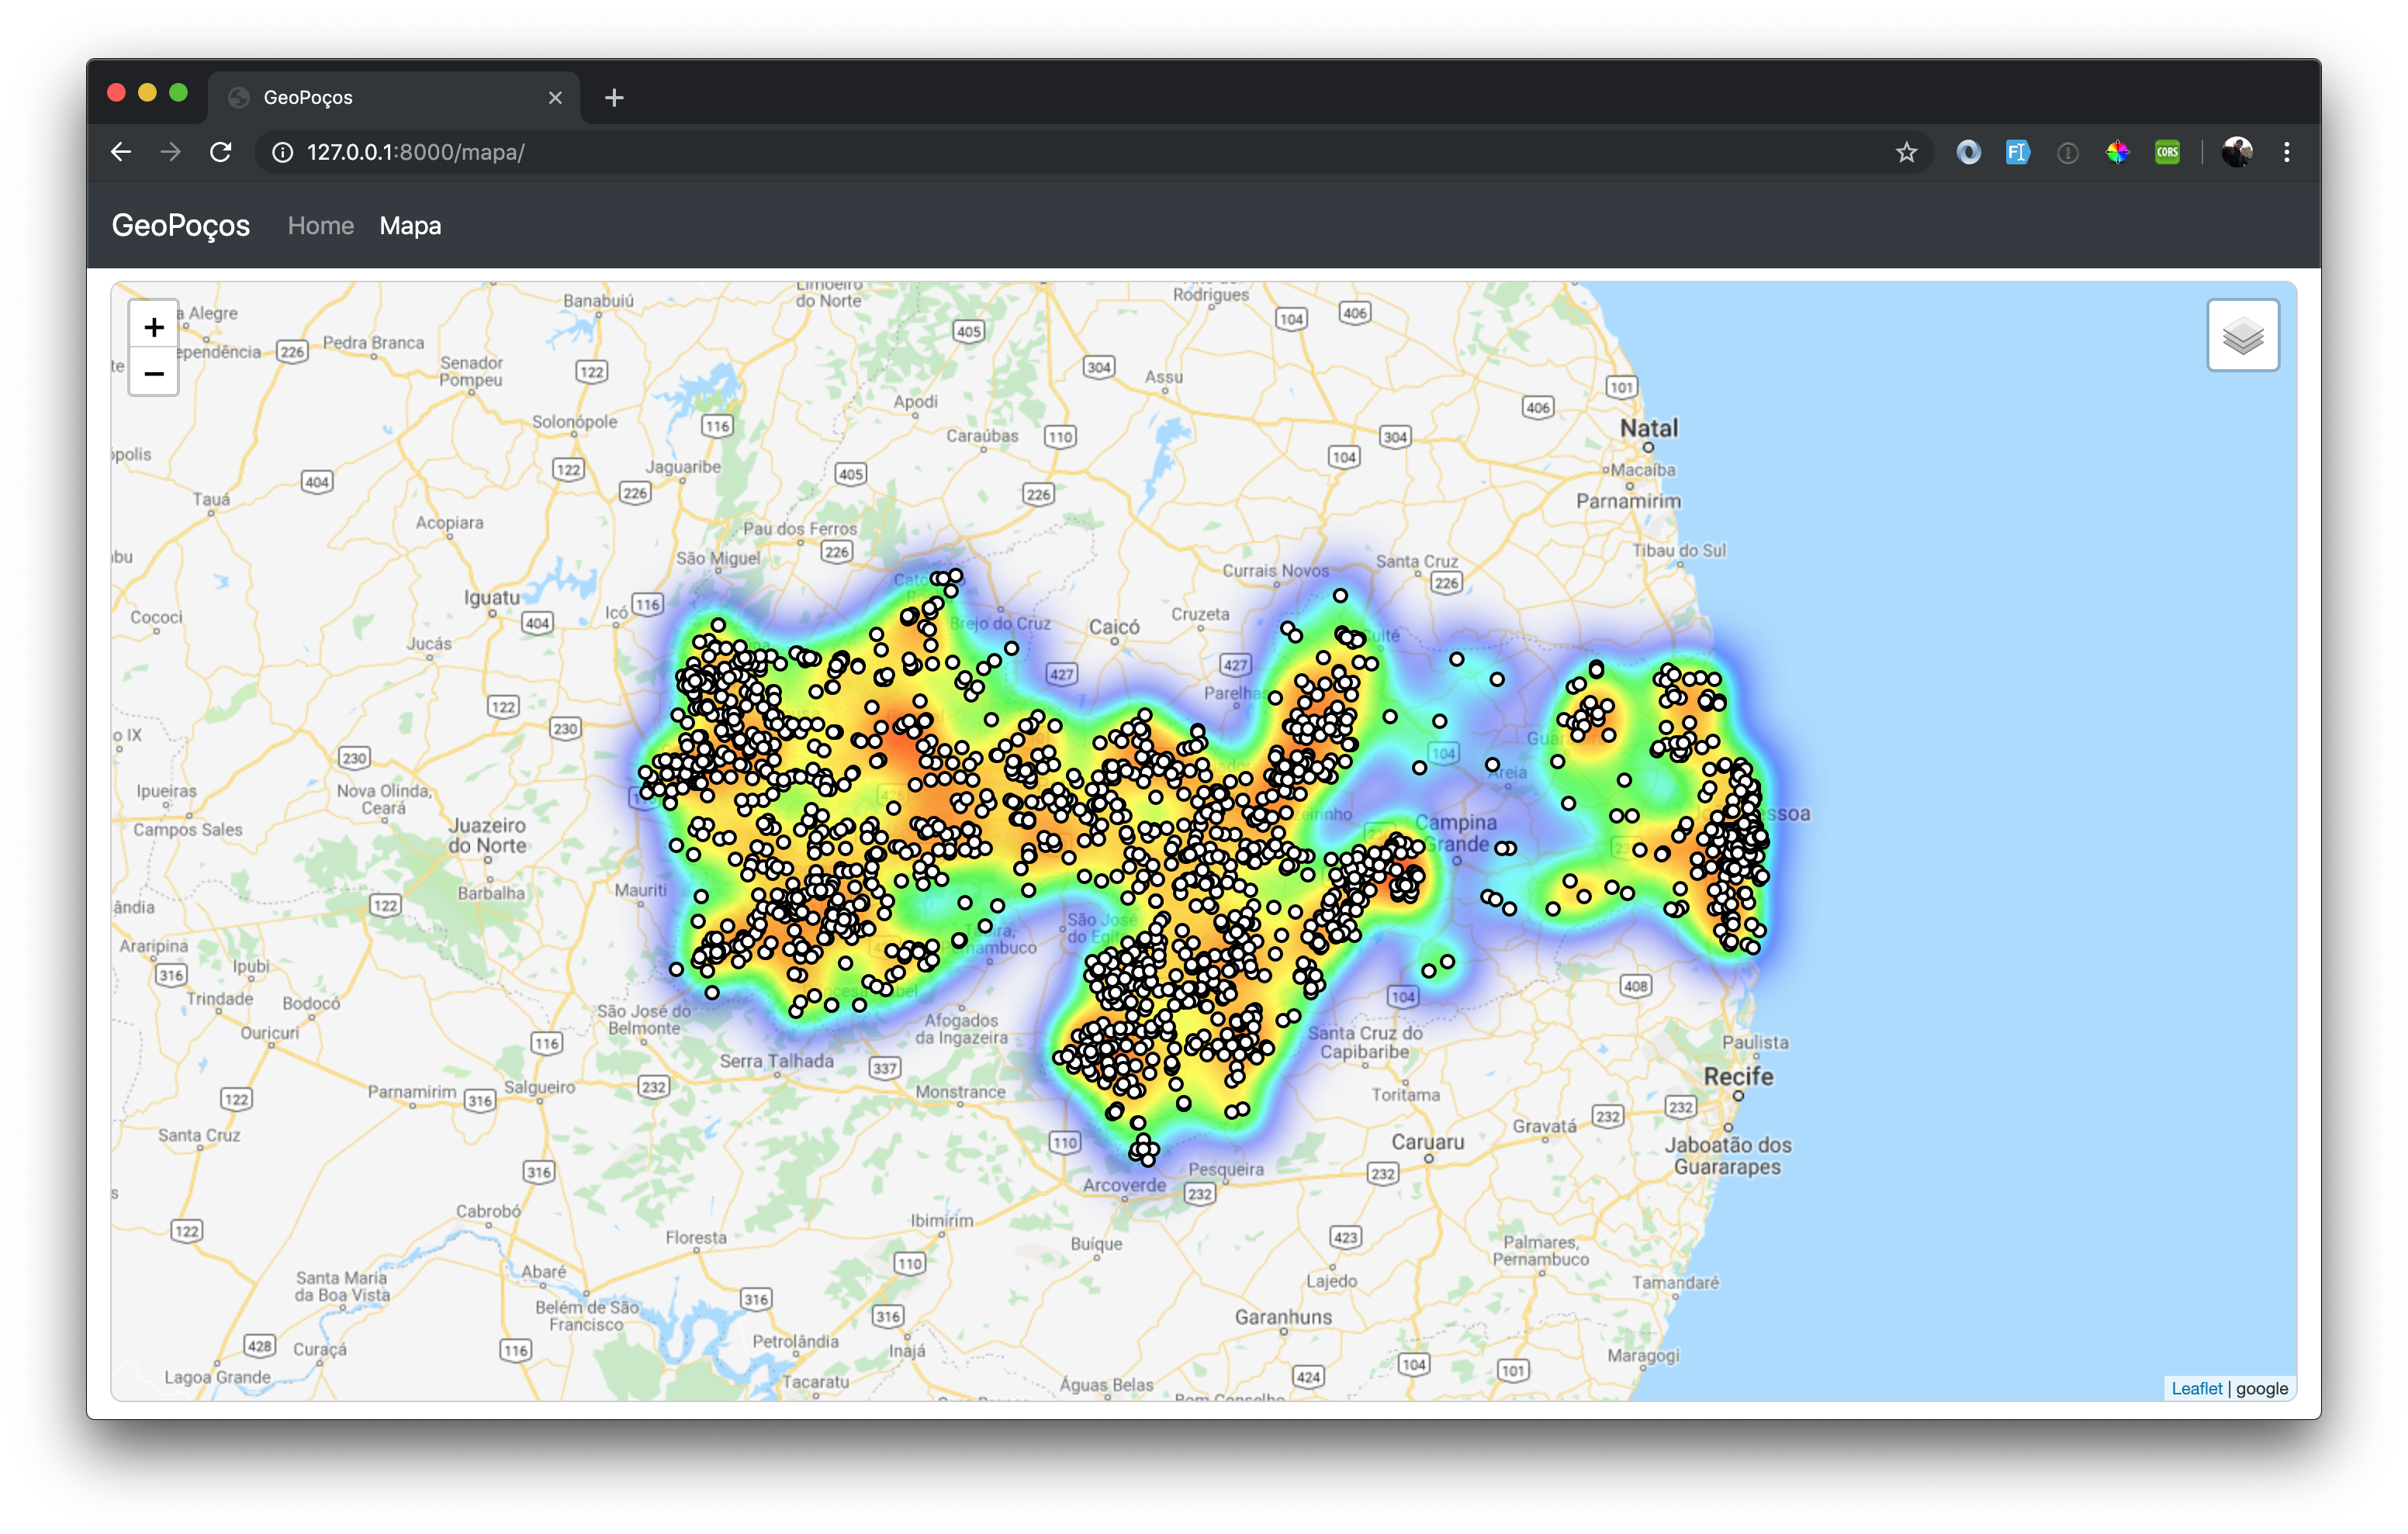Viewport: 2408px width, 1534px height.
Task: Open a new browser tab
Action: coord(614,97)
